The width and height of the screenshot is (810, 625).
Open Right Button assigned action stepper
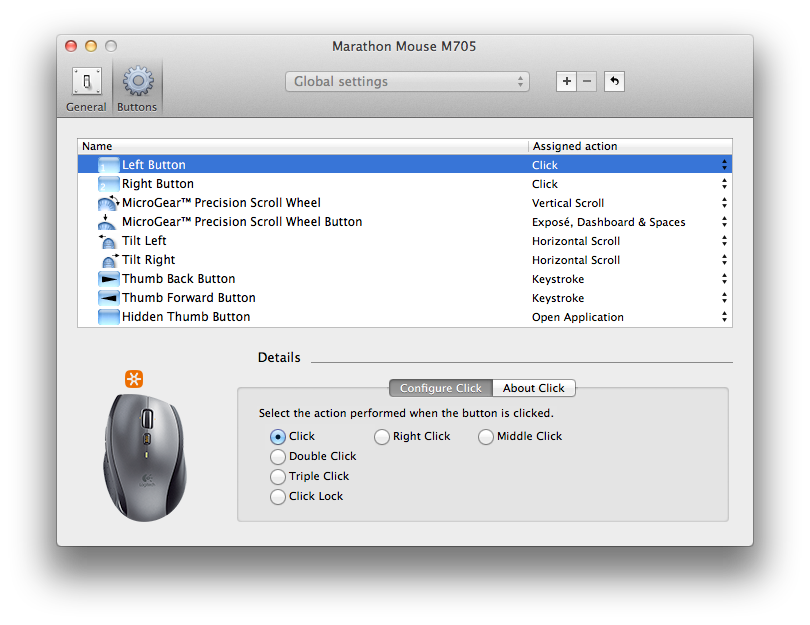(724, 184)
